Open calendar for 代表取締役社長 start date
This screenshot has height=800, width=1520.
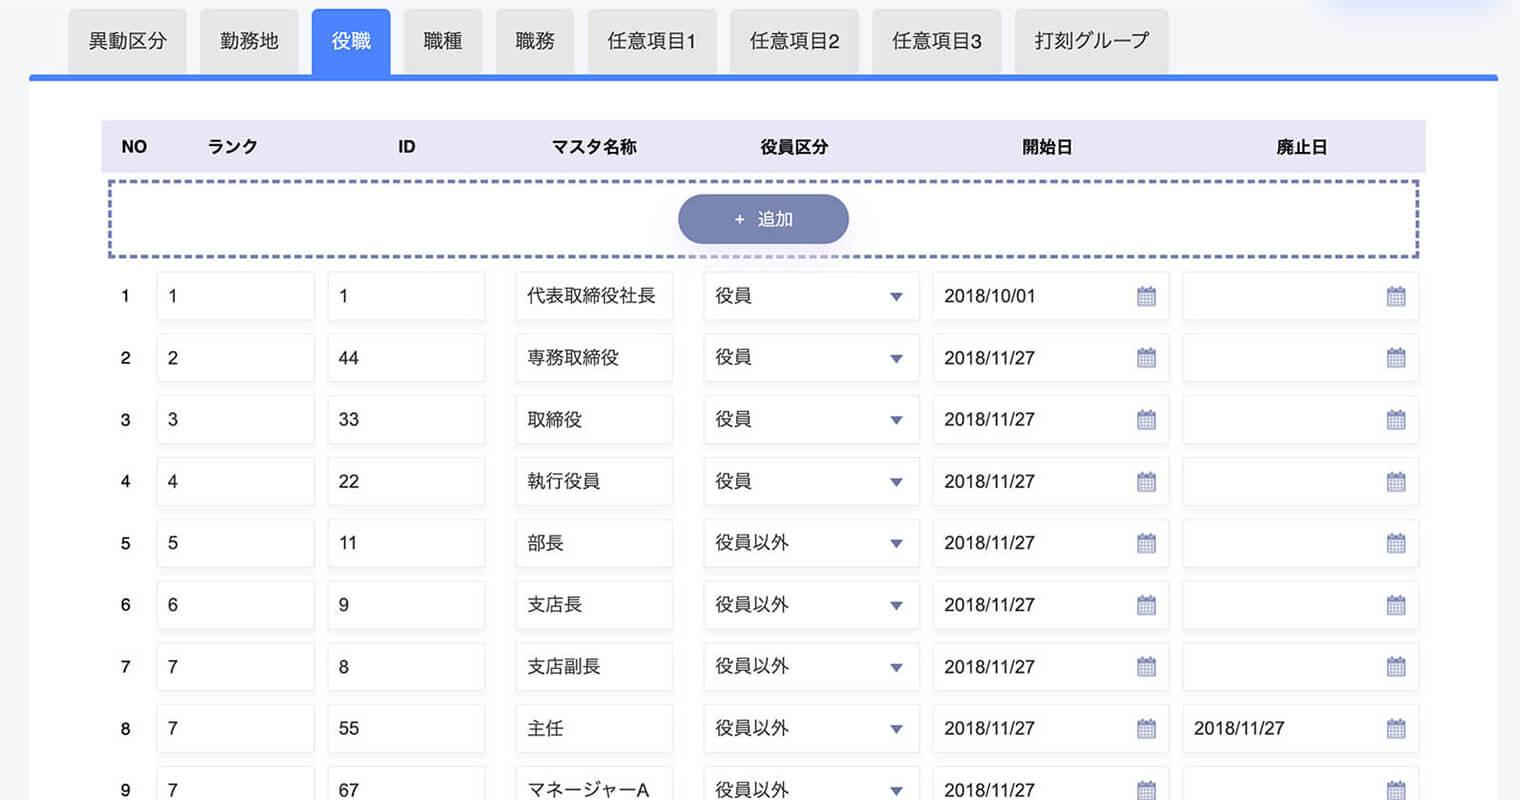(1146, 296)
